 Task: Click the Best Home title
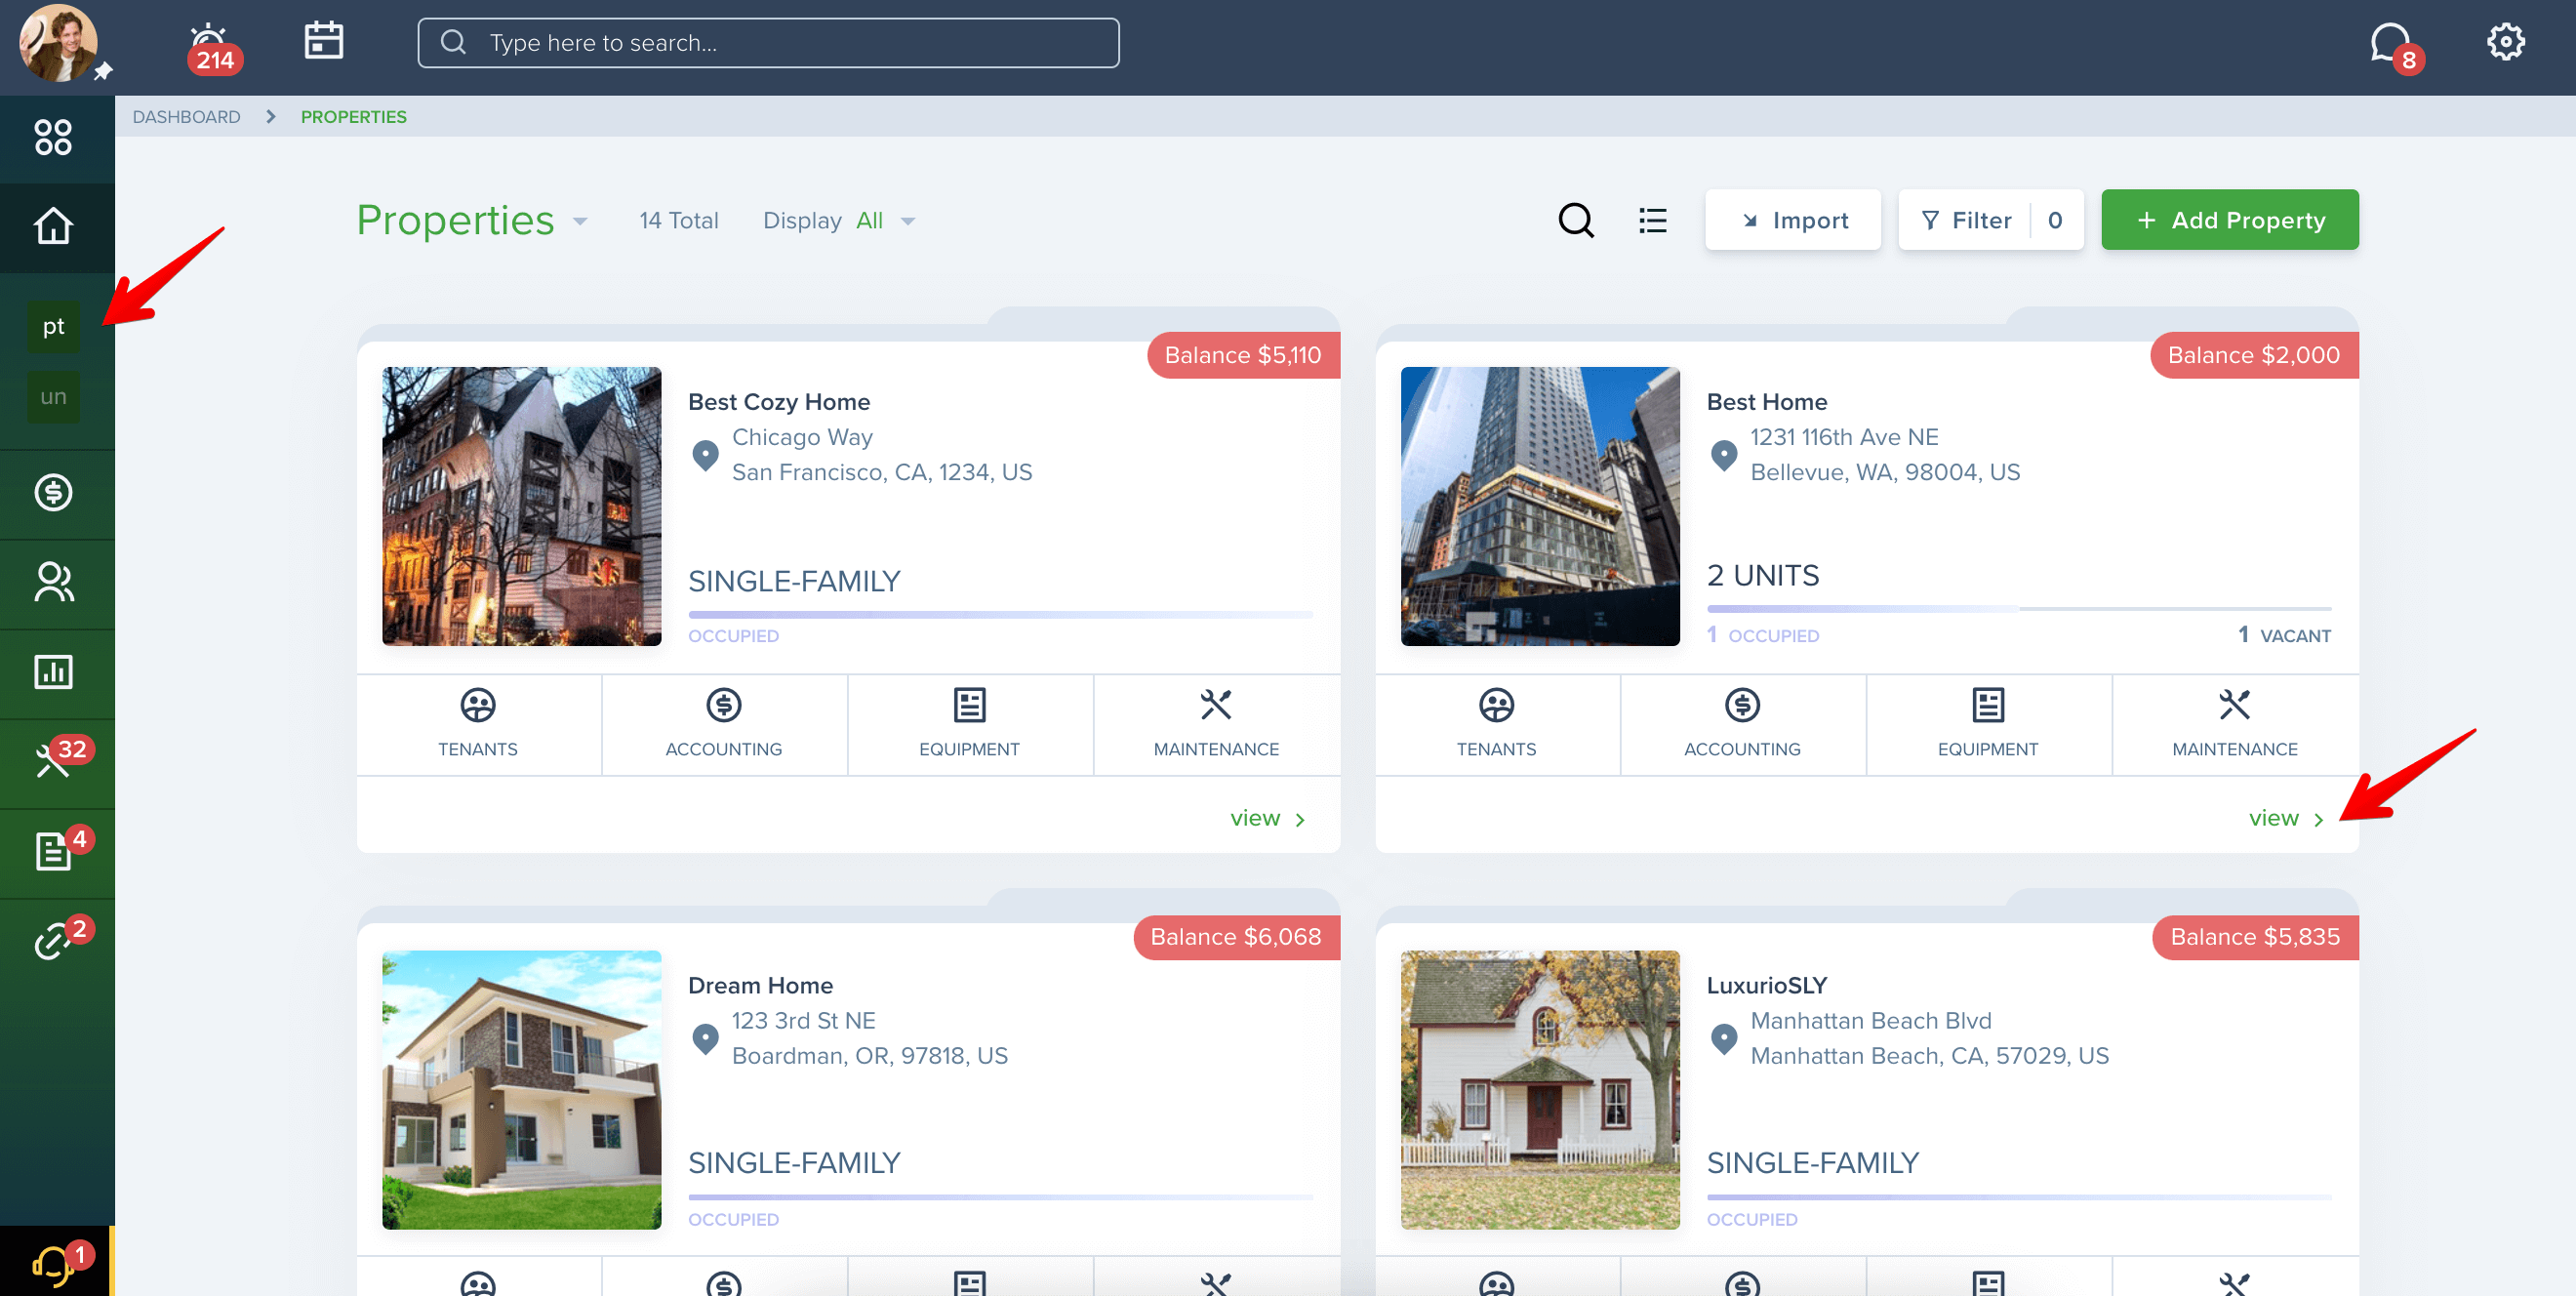coord(1767,402)
